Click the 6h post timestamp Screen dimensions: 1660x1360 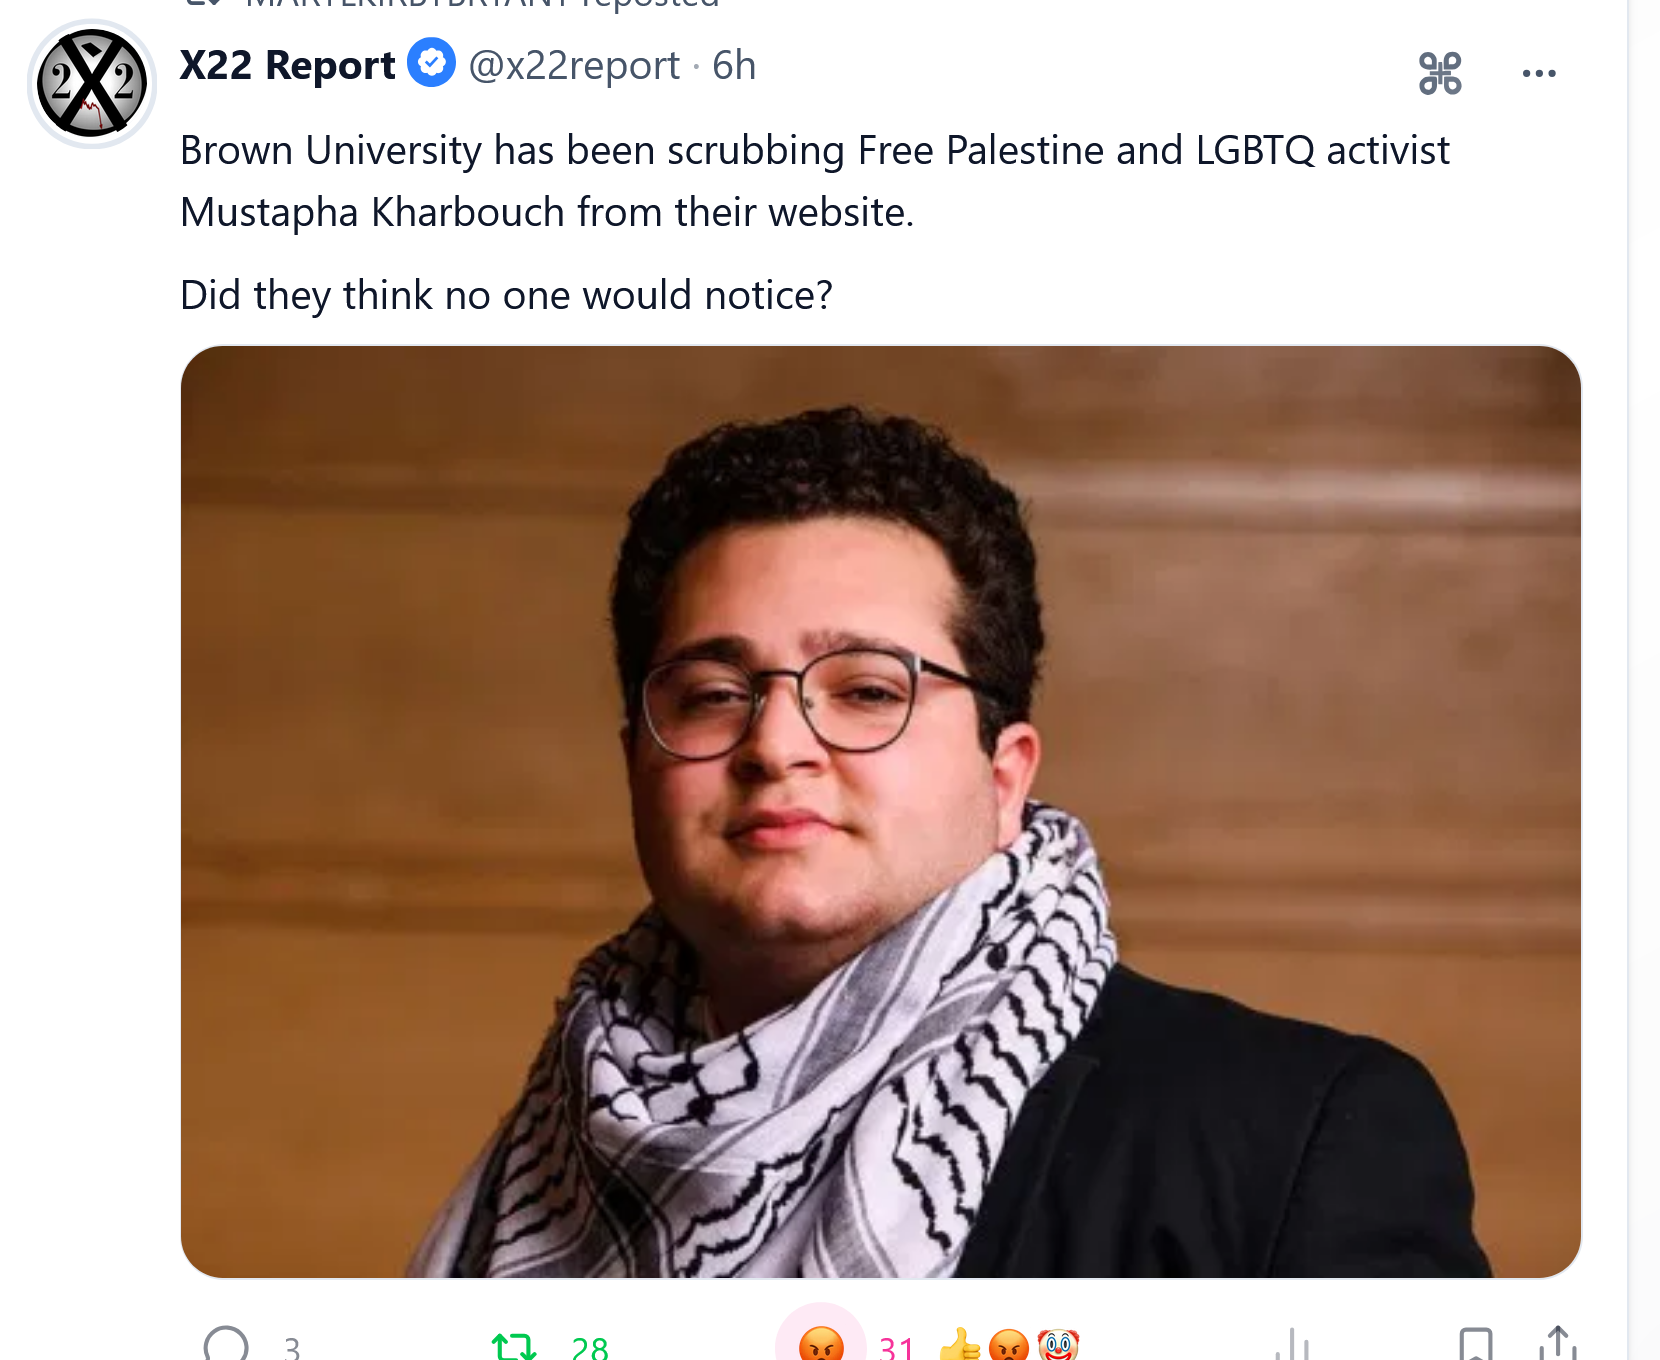click(x=734, y=66)
